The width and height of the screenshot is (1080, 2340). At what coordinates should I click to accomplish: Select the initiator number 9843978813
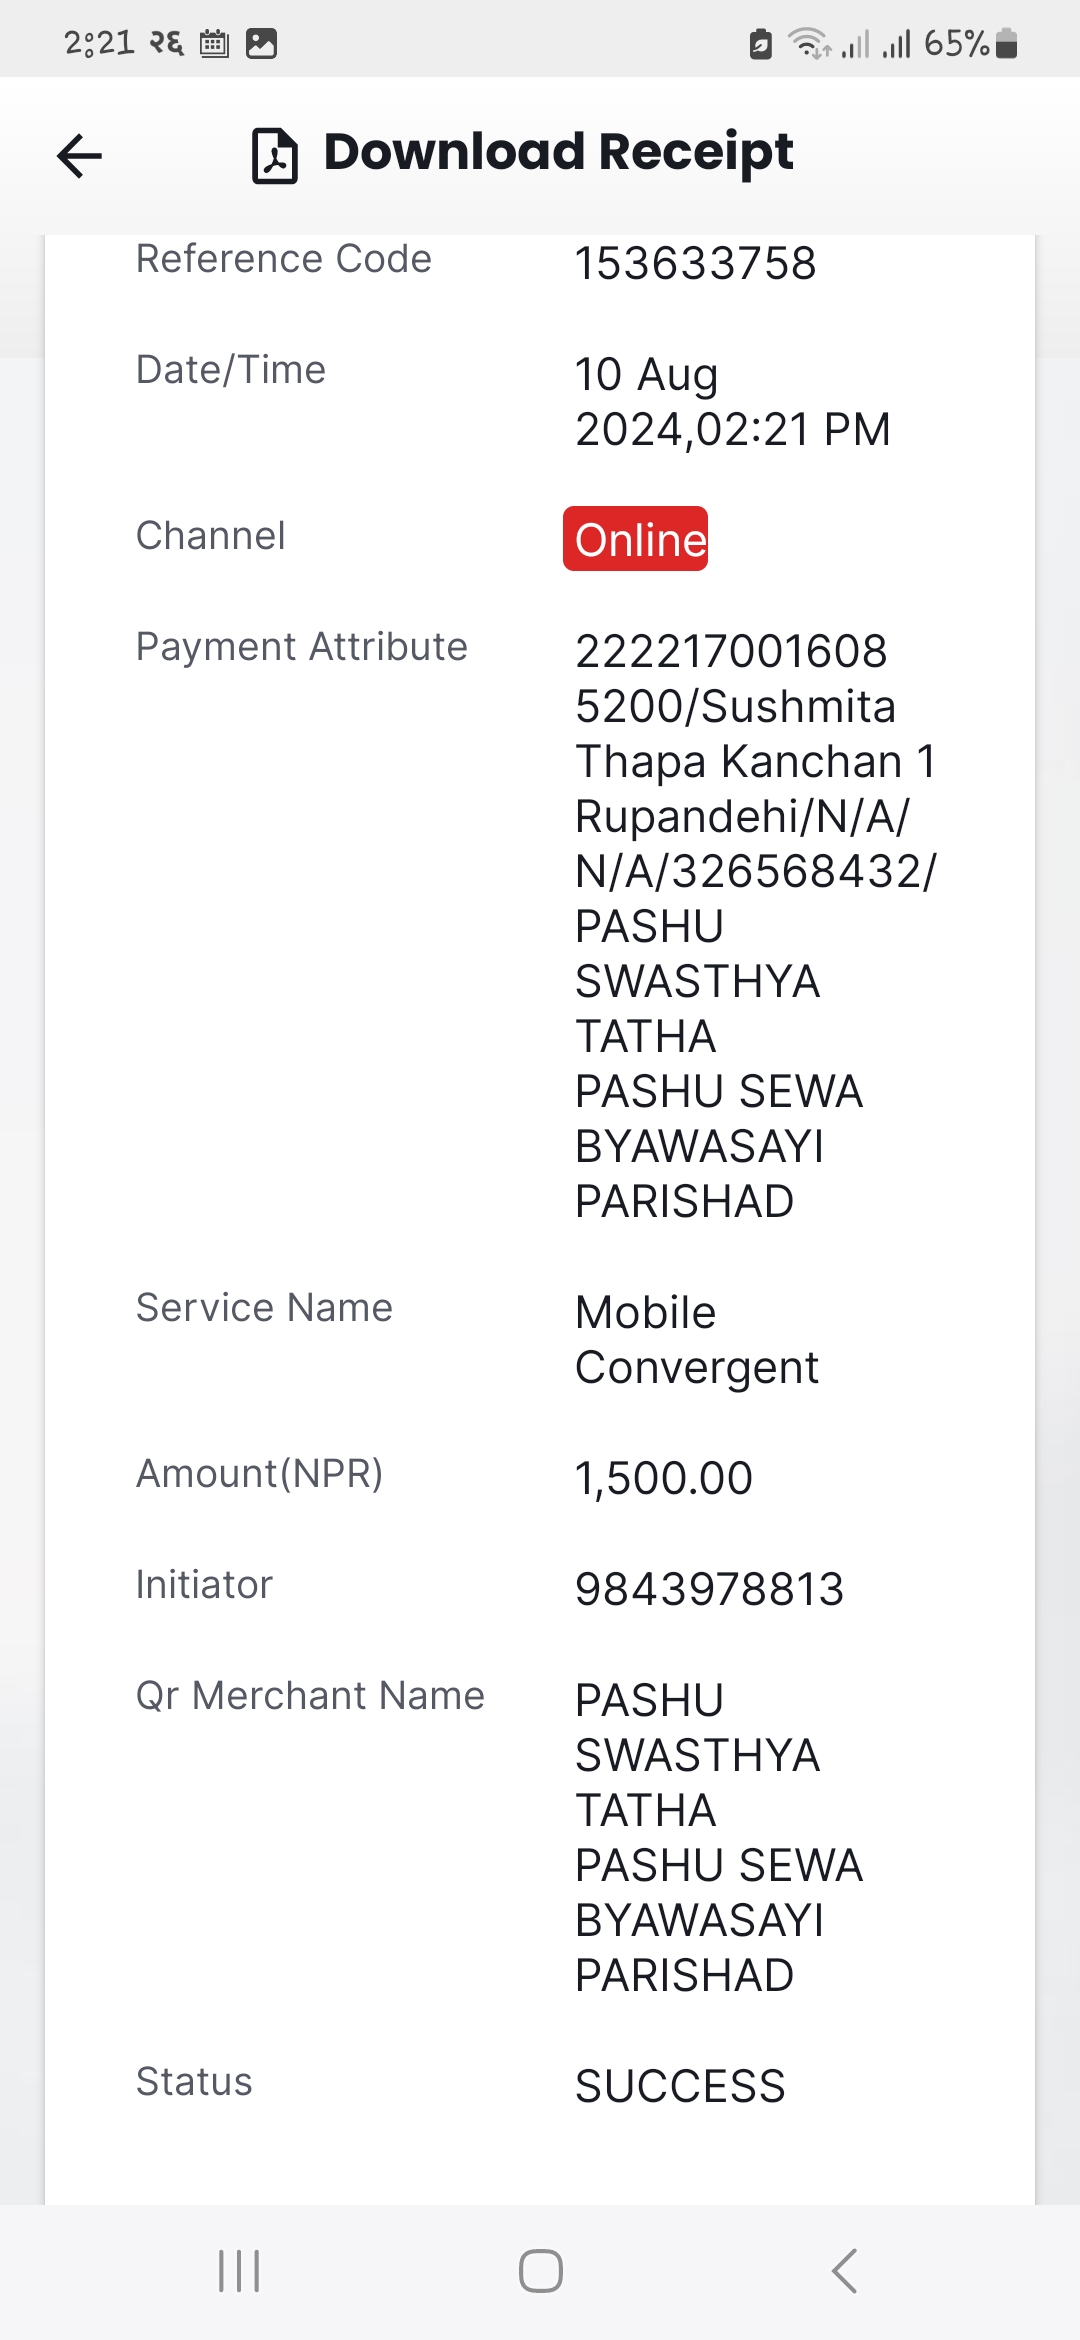[x=710, y=1589]
